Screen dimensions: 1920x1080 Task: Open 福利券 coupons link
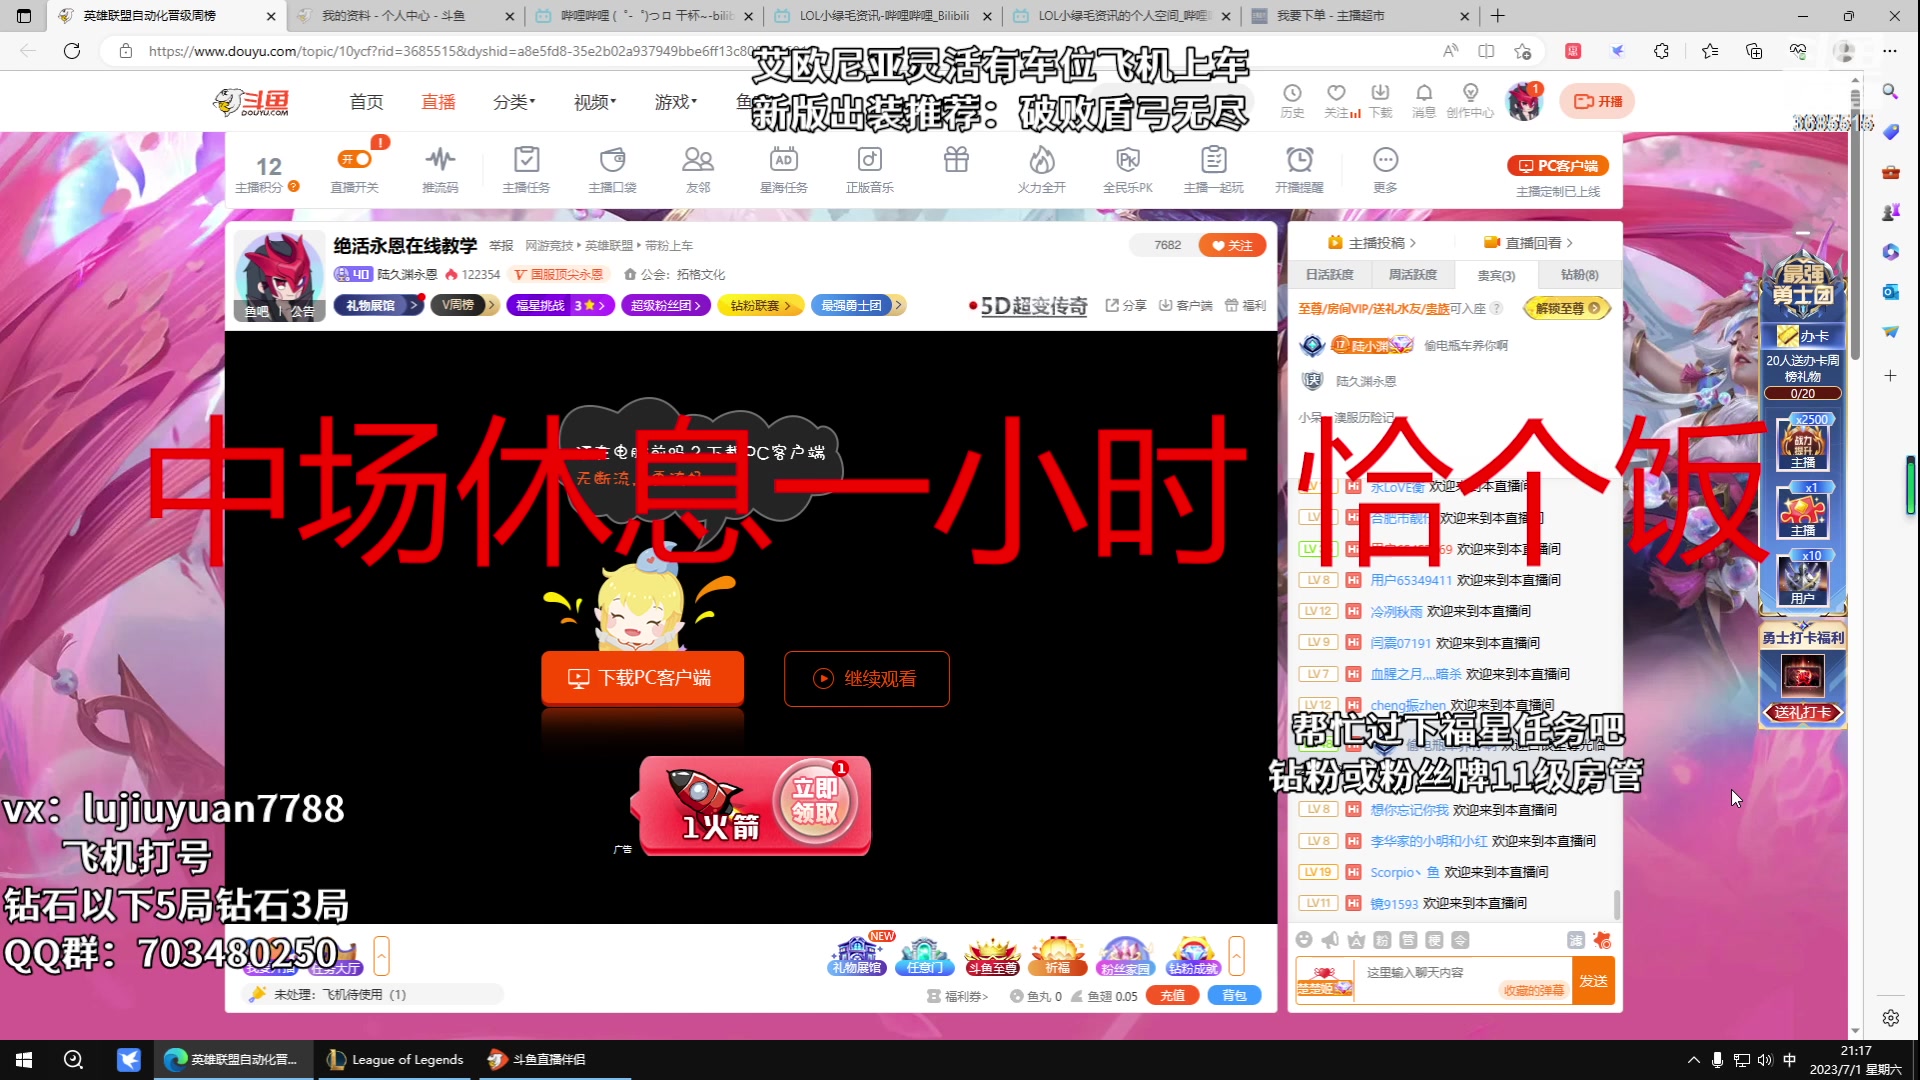pos(958,996)
